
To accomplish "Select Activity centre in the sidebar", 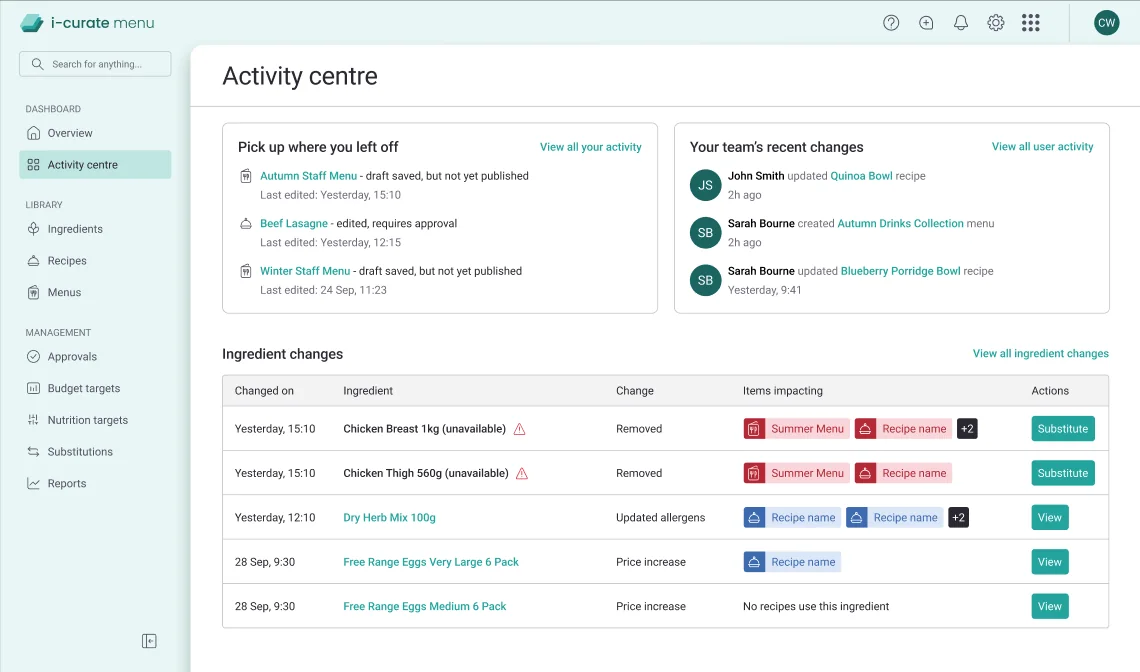I will (x=95, y=164).
